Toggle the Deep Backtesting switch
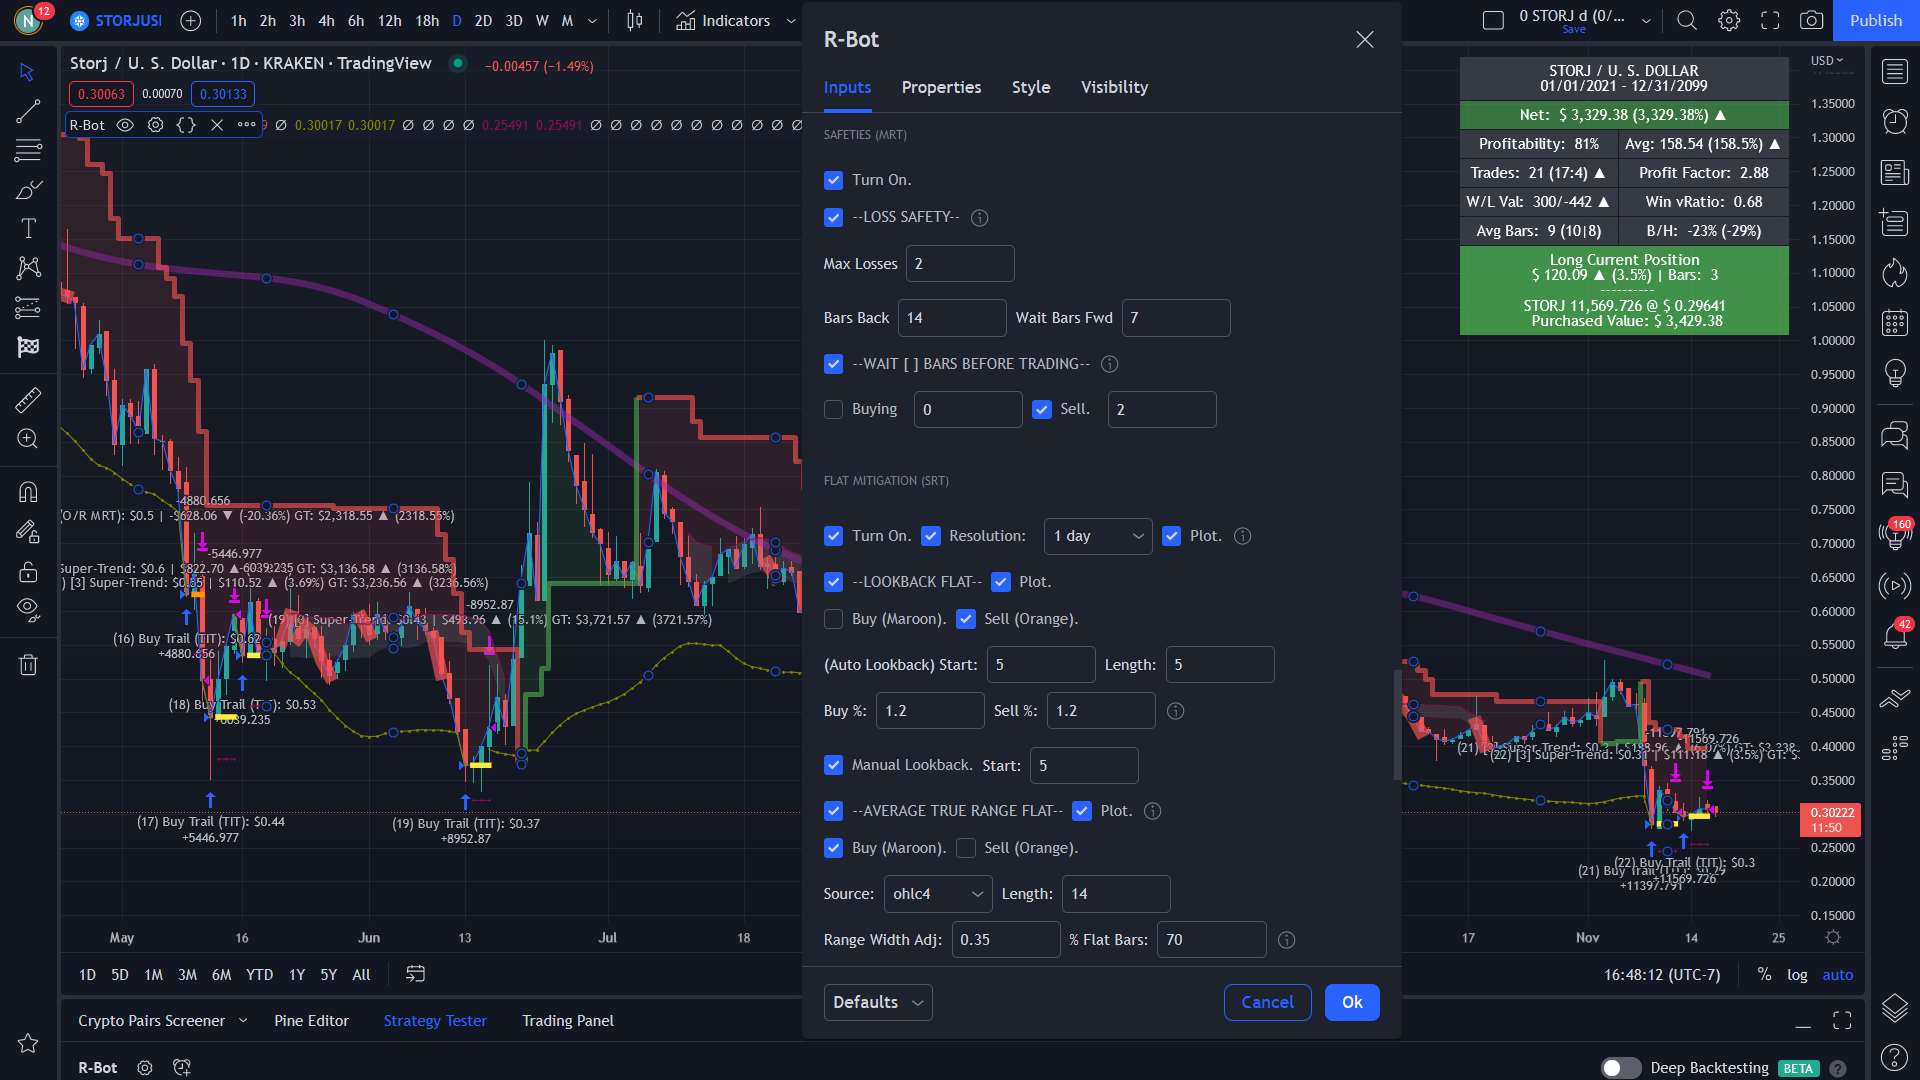1920x1080 pixels. [x=1620, y=1068]
